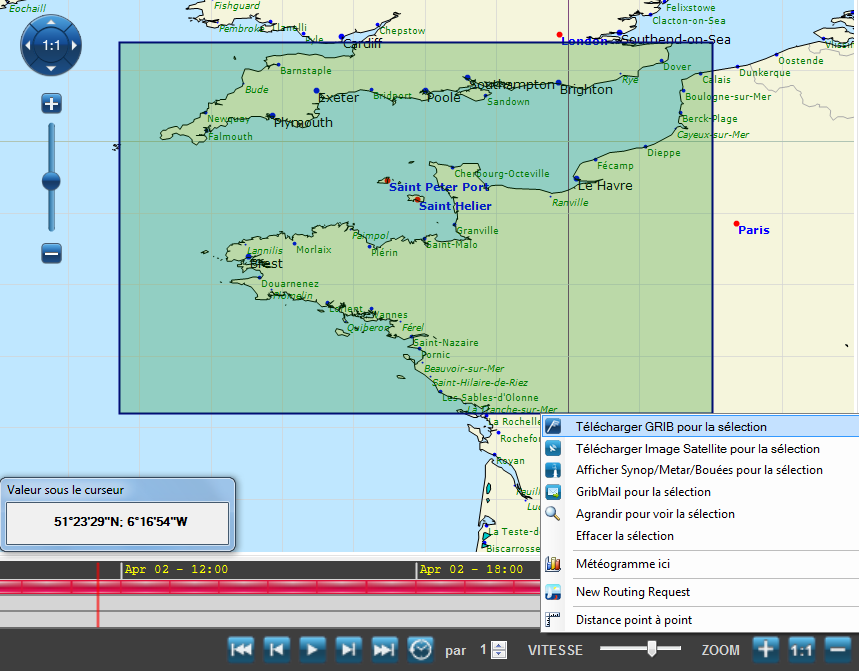Choose 'Télécharger GRIB pour la sélection'
The height and width of the screenshot is (671, 859).
click(x=671, y=427)
